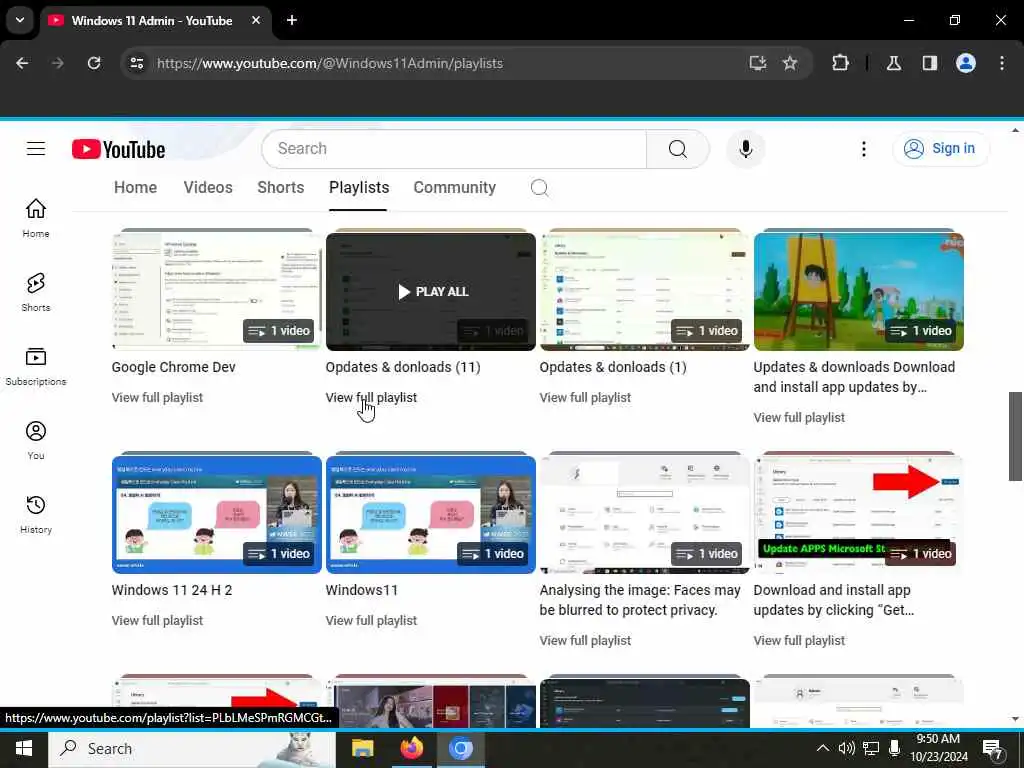Click PLAY ALL on Opdates & donloads (11)
The width and height of the screenshot is (1024, 768).
[434, 291]
